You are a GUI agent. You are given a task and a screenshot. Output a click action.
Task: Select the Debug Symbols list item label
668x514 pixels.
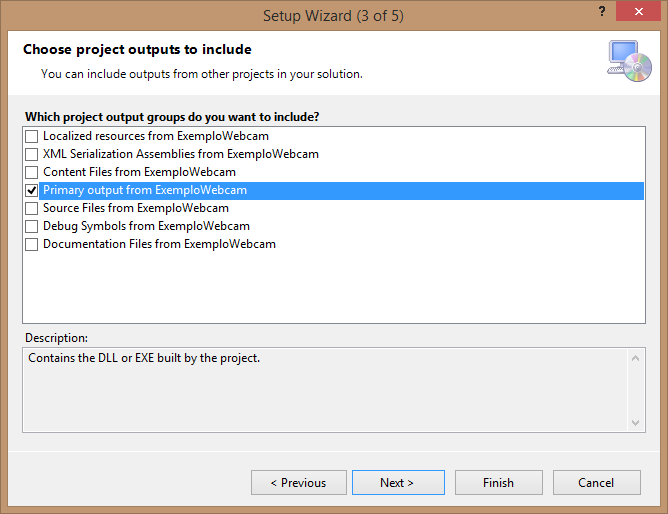(x=147, y=226)
